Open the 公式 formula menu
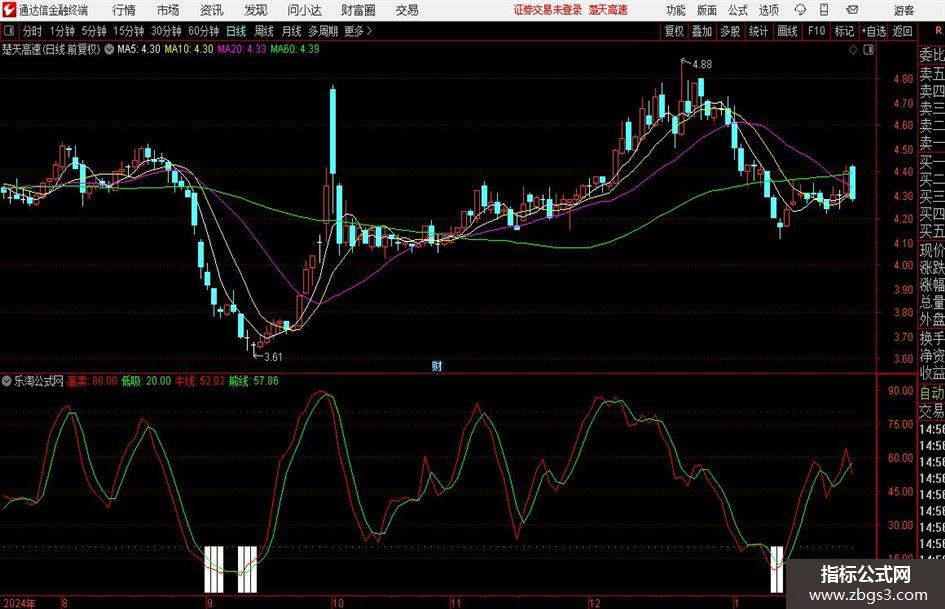 [738, 10]
